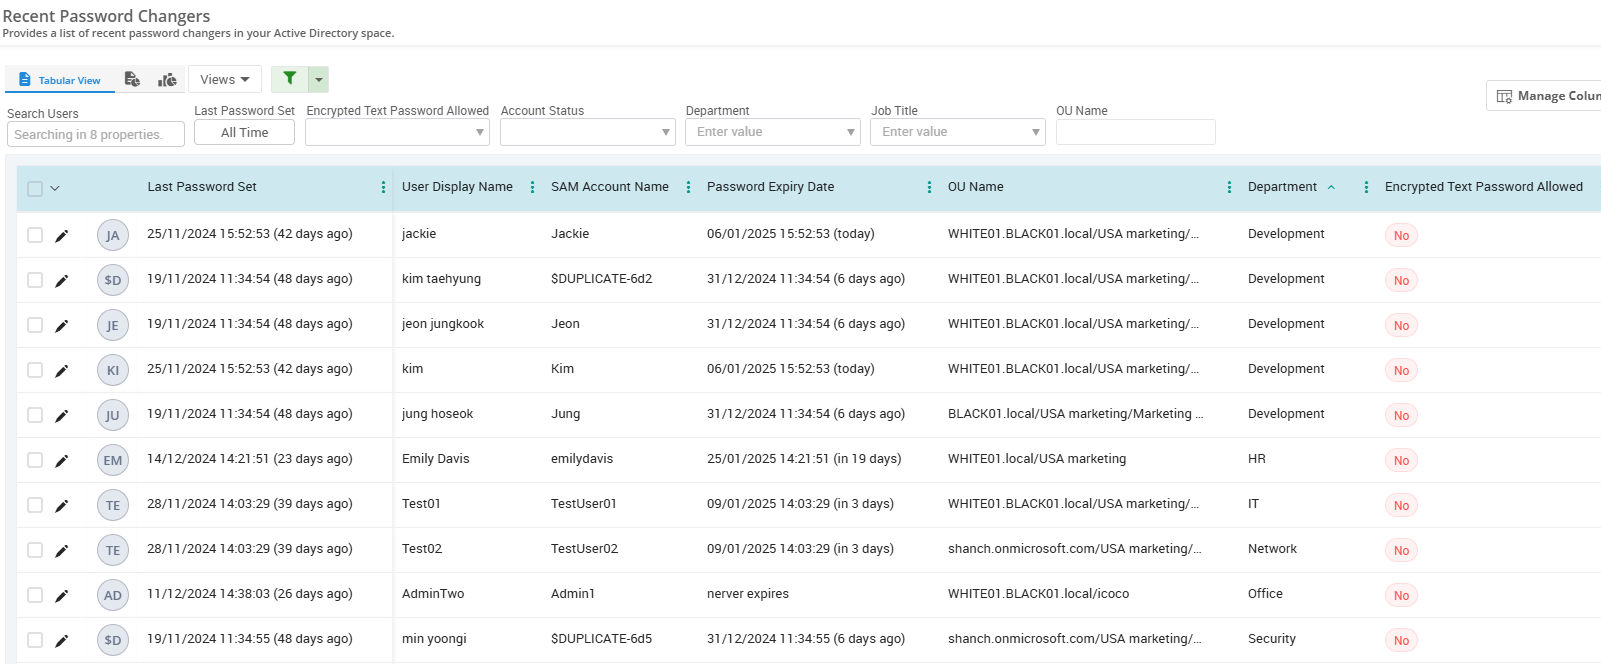The image size is (1601, 664).
Task: Click the green filter funnel button
Action: coord(289,79)
